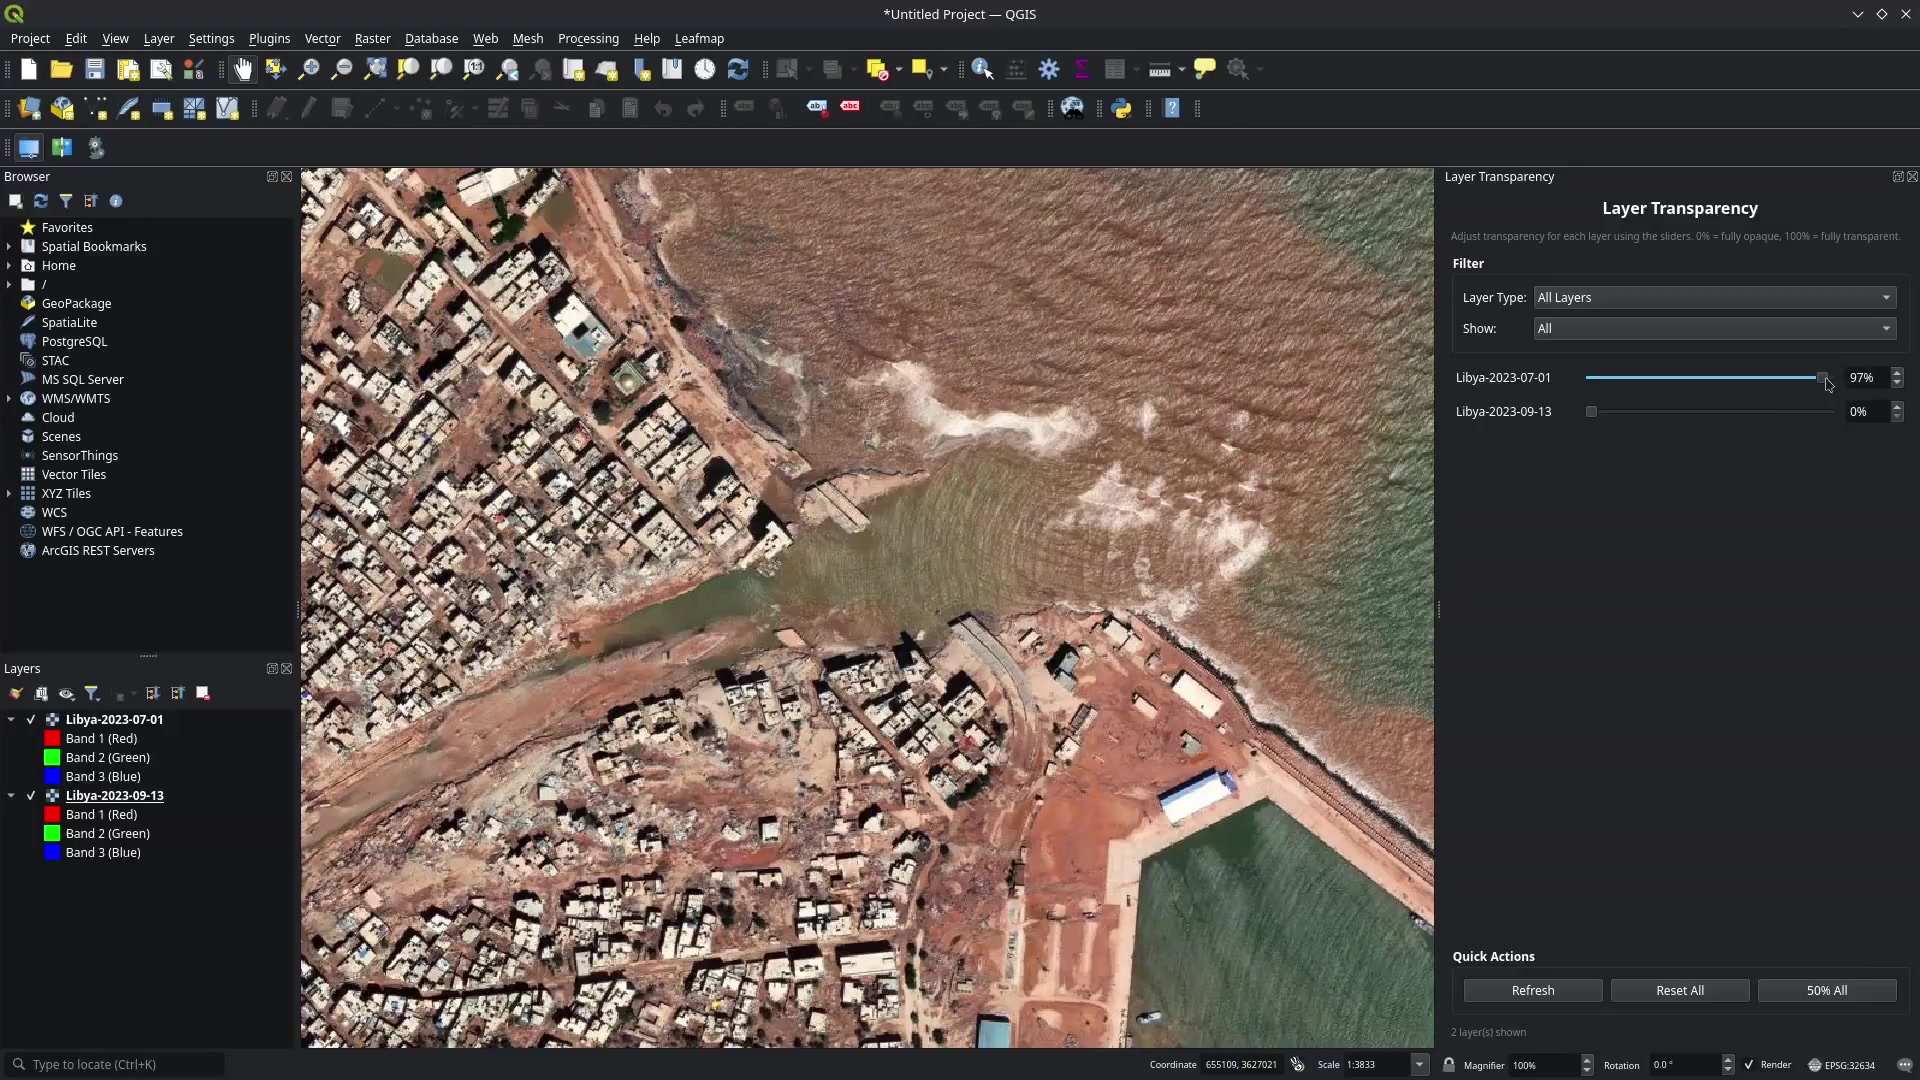This screenshot has width=1920, height=1080.
Task: Toggle visibility of Libya-2023-07-01 layer
Action: [x=31, y=719]
